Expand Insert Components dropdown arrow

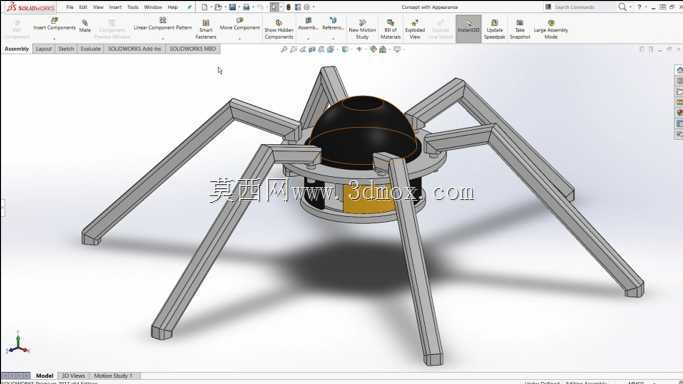pyautogui.click(x=54, y=38)
